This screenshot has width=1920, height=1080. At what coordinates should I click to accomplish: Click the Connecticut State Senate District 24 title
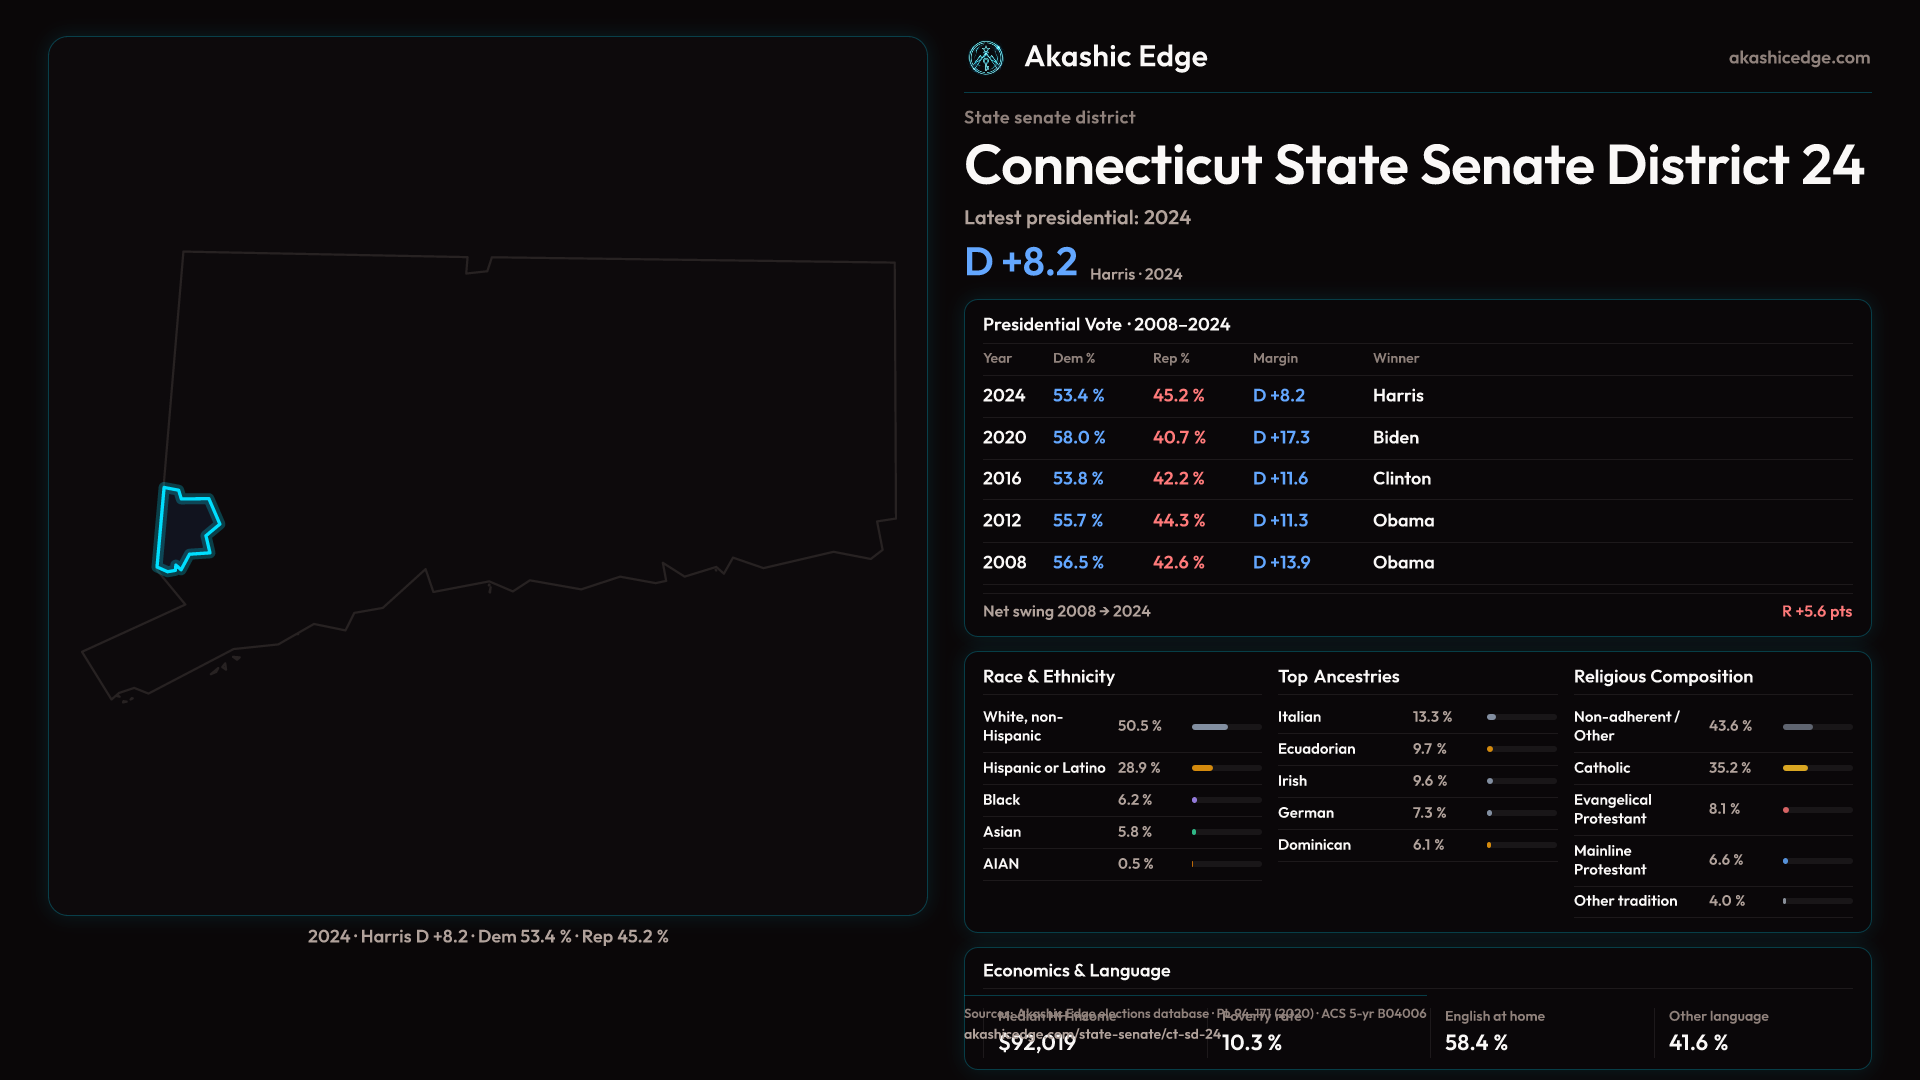coord(1413,165)
